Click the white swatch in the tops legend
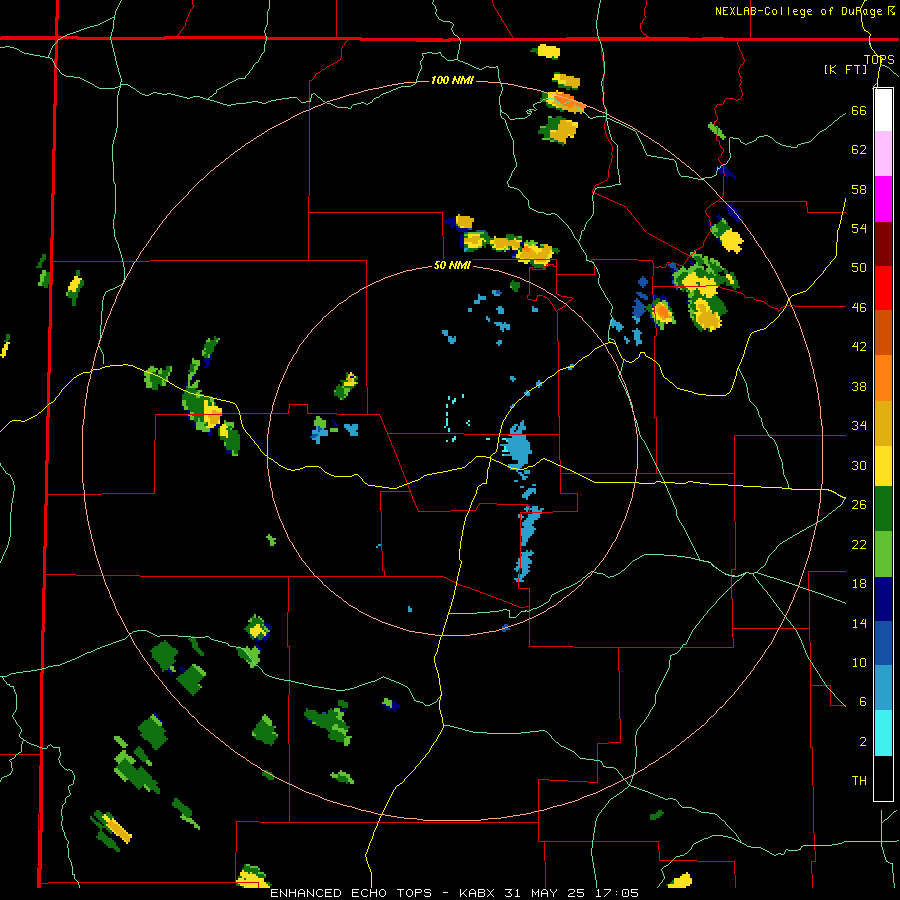900x900 pixels. point(883,110)
